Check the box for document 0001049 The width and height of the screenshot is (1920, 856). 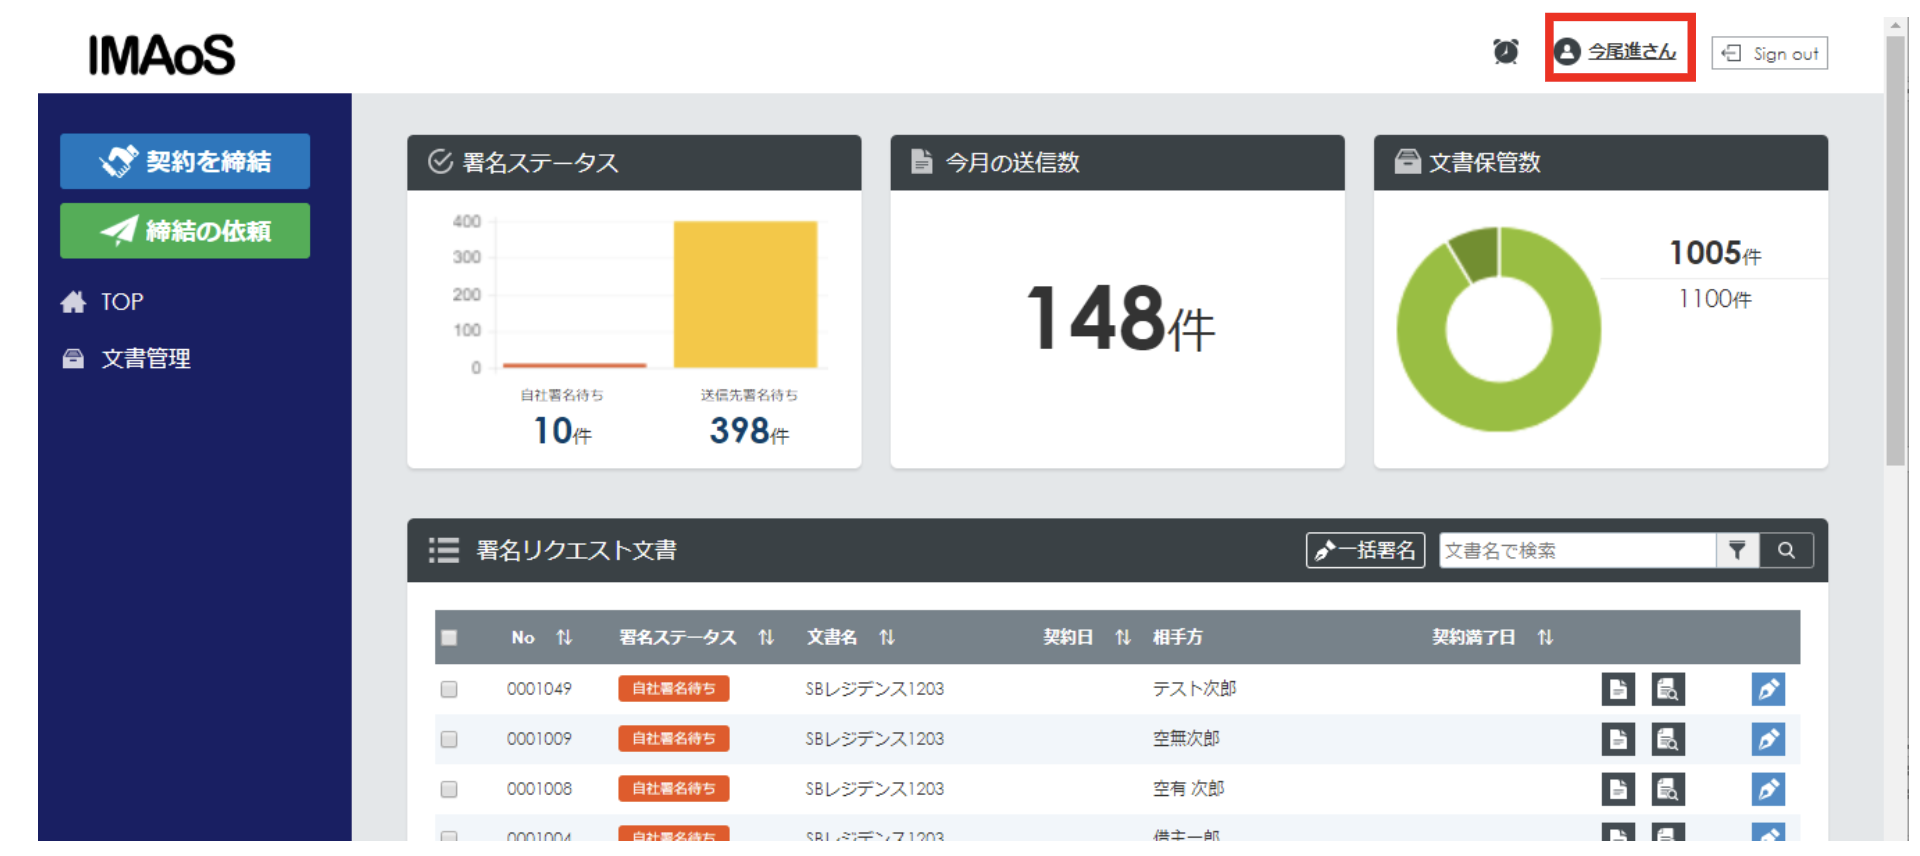pyautogui.click(x=449, y=689)
